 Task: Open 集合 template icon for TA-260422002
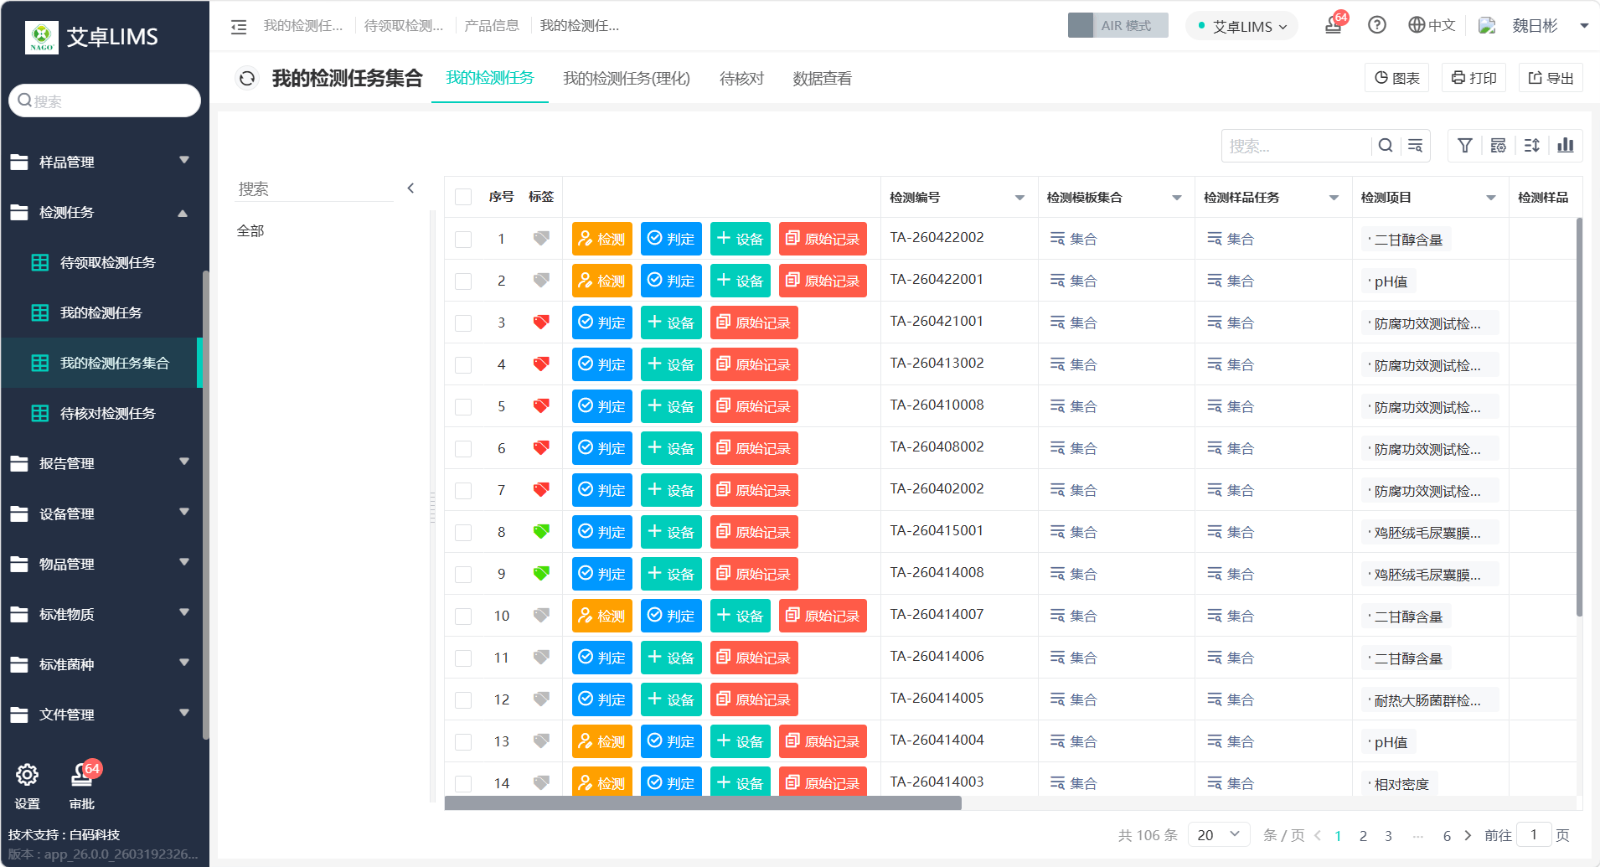pyautogui.click(x=1057, y=239)
